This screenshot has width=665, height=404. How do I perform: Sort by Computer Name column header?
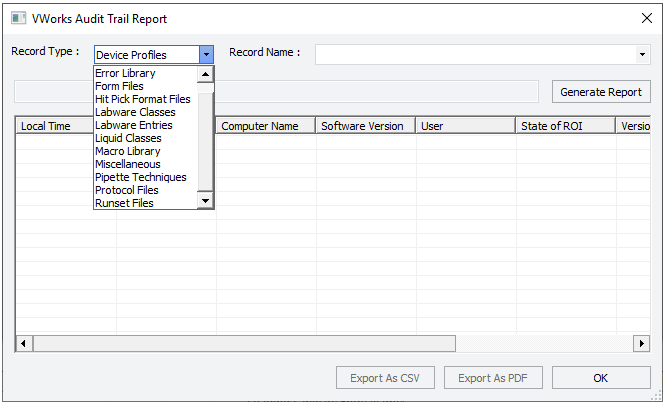pyautogui.click(x=265, y=126)
